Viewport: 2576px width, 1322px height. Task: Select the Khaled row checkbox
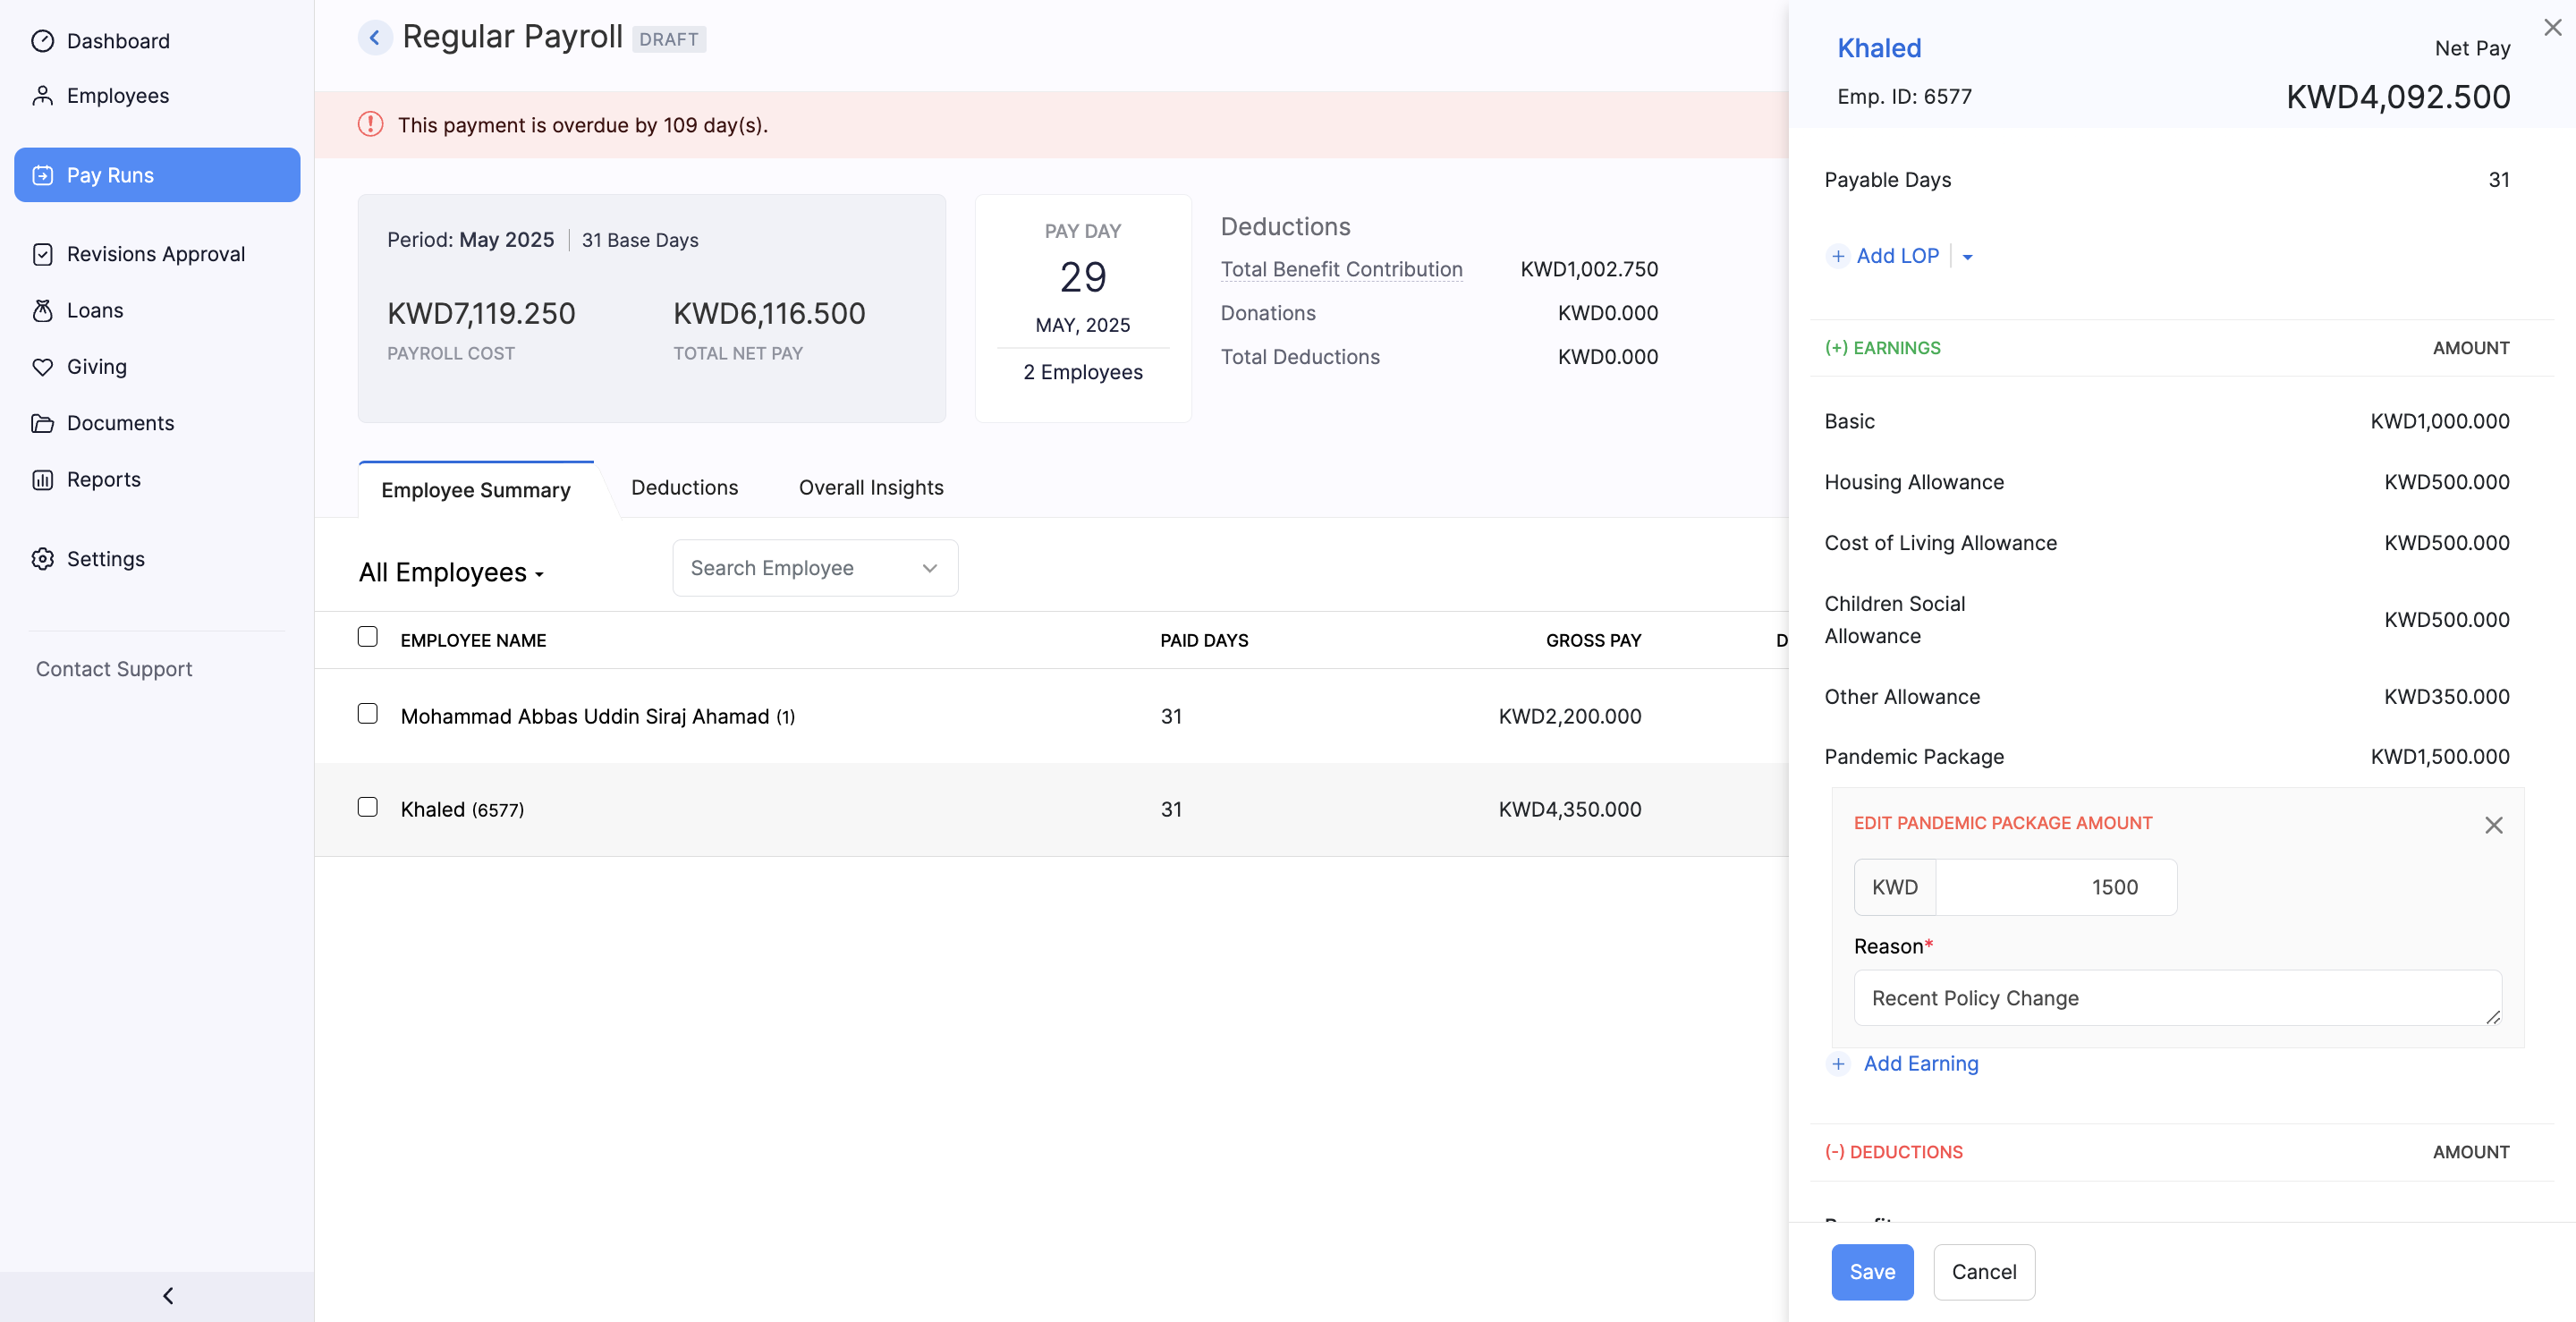367,807
